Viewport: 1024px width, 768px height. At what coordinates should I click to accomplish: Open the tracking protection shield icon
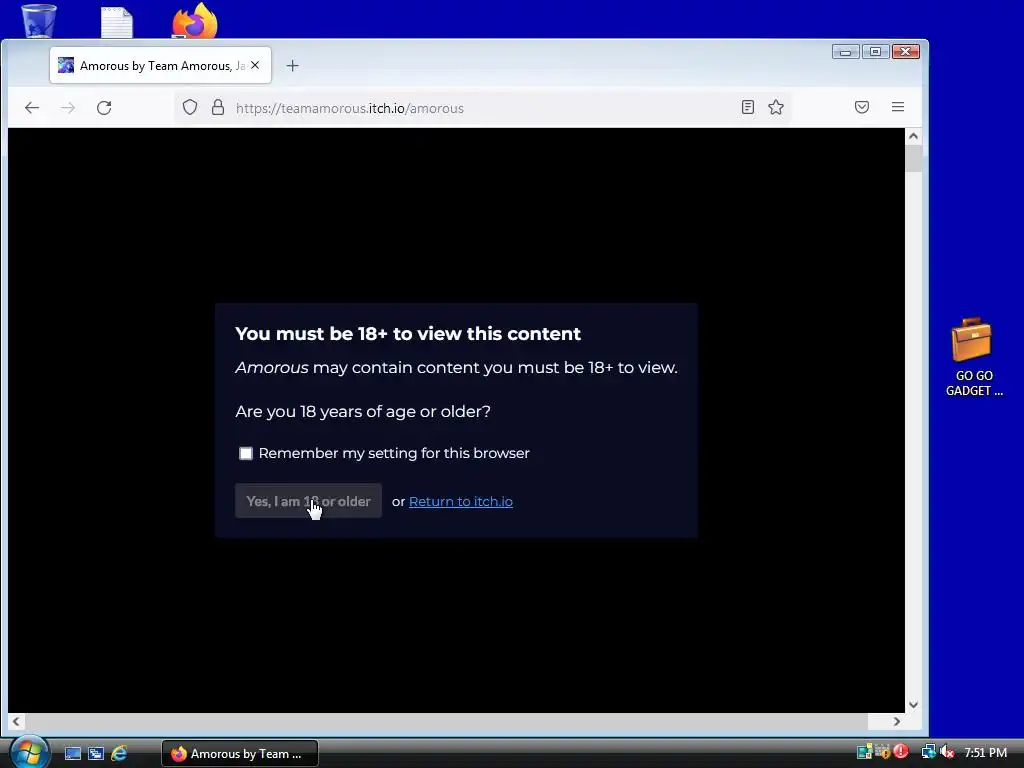[189, 107]
